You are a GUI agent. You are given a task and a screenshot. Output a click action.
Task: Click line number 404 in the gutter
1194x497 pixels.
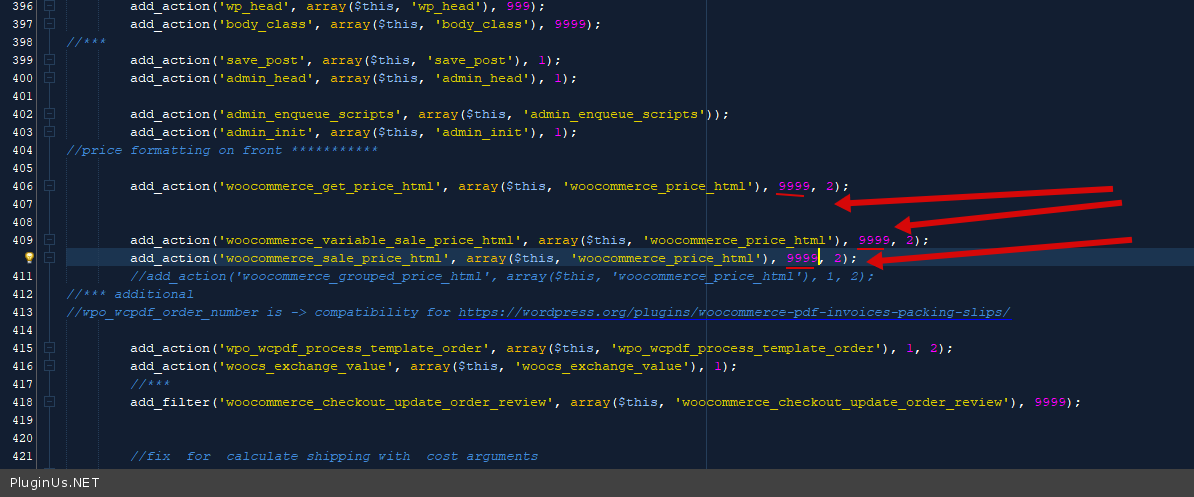19,150
